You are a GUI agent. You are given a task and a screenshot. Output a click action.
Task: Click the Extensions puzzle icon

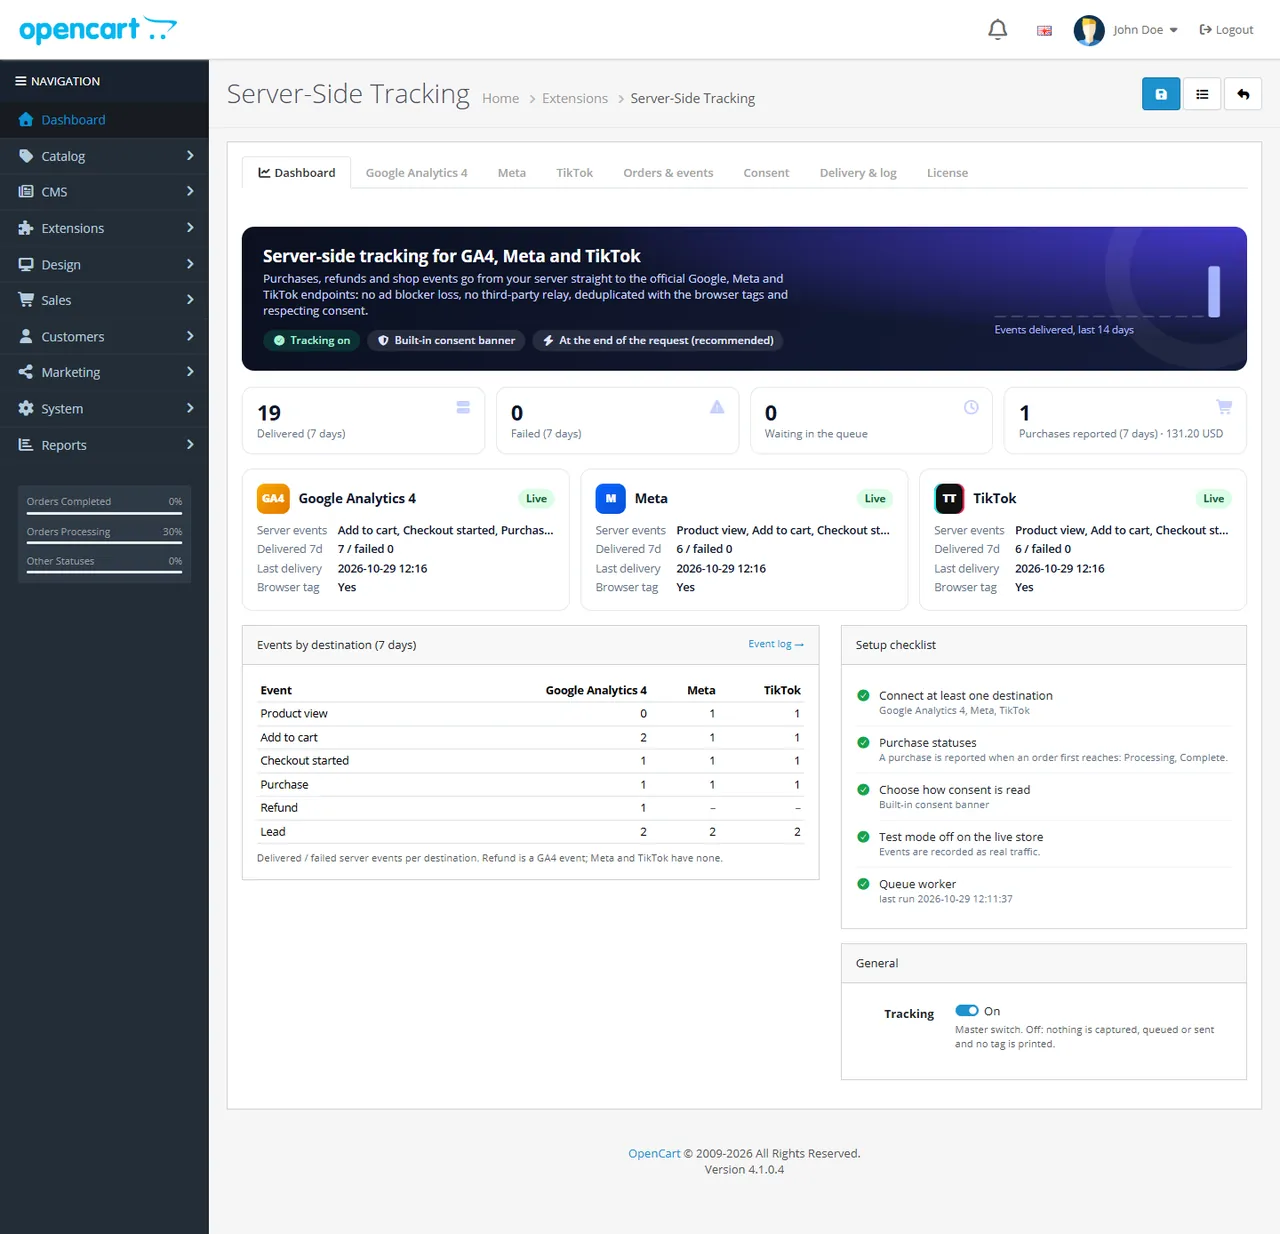point(26,228)
